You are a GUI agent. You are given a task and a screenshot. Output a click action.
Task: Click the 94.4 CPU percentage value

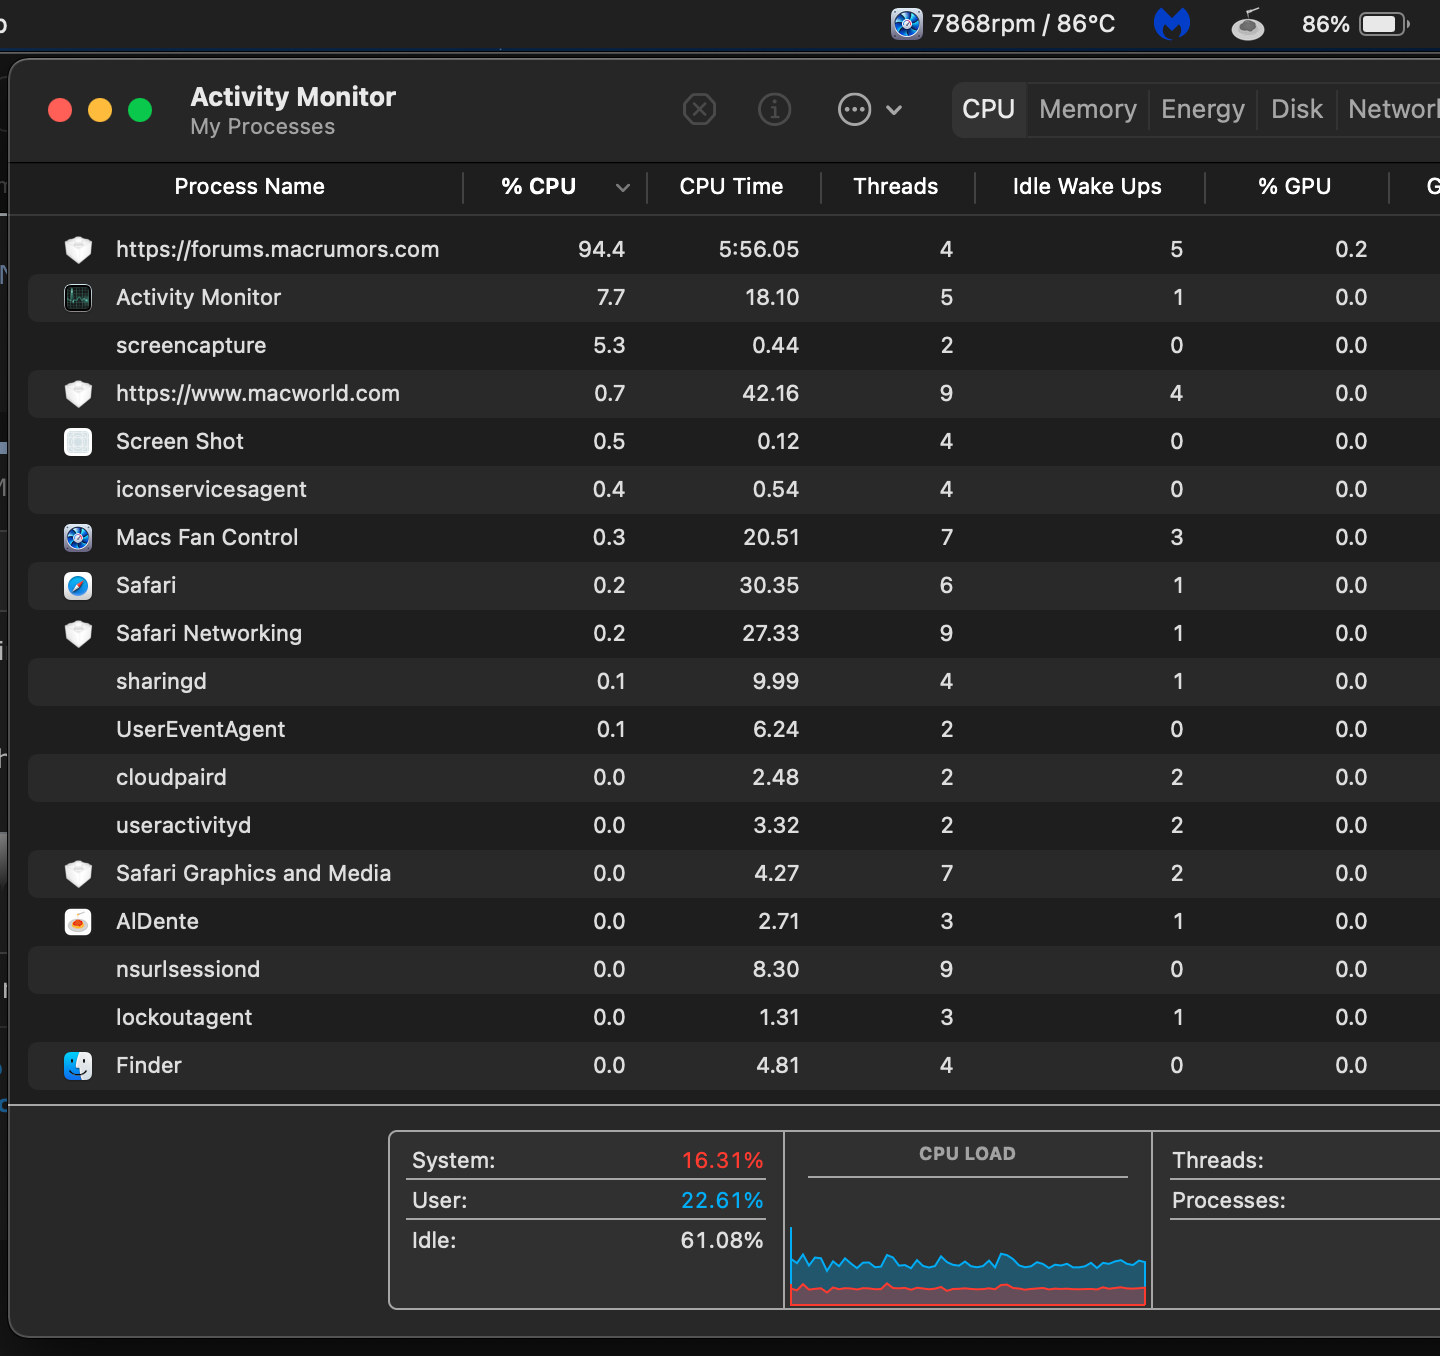601,249
